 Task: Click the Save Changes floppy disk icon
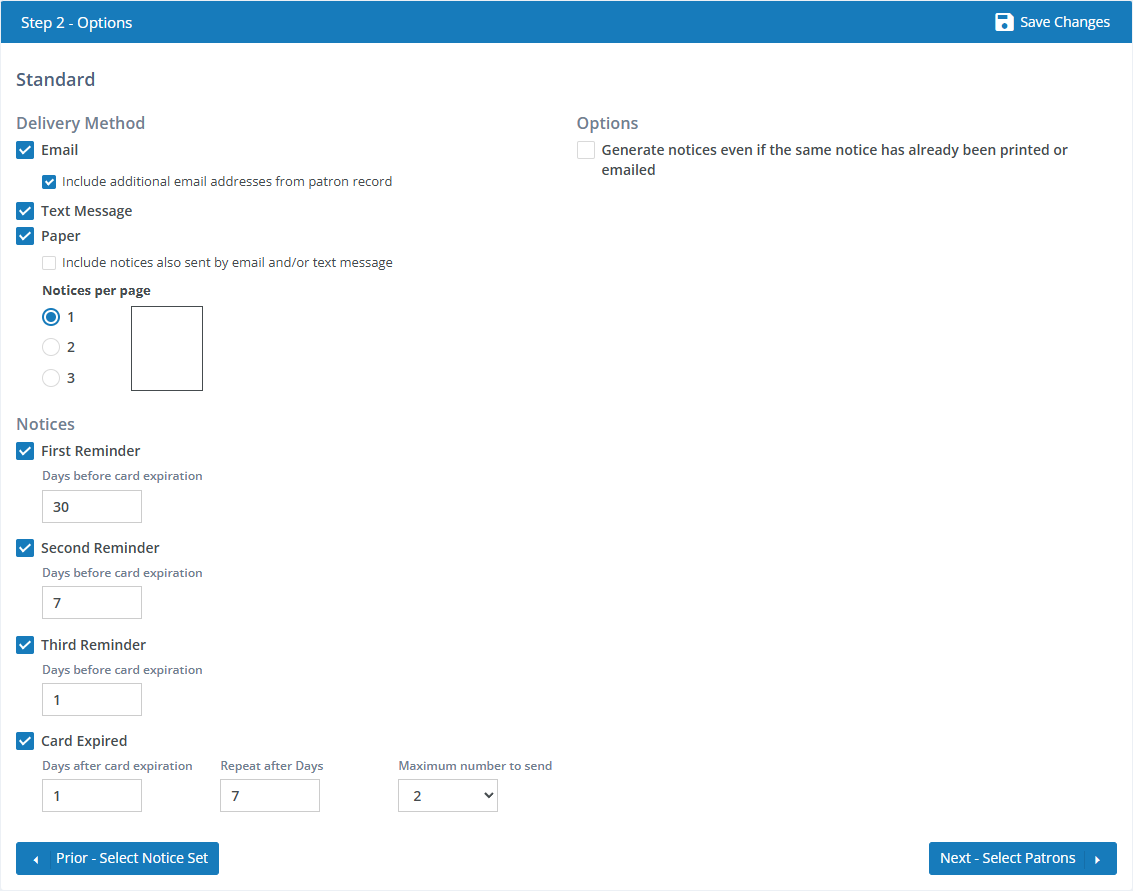coord(1004,22)
